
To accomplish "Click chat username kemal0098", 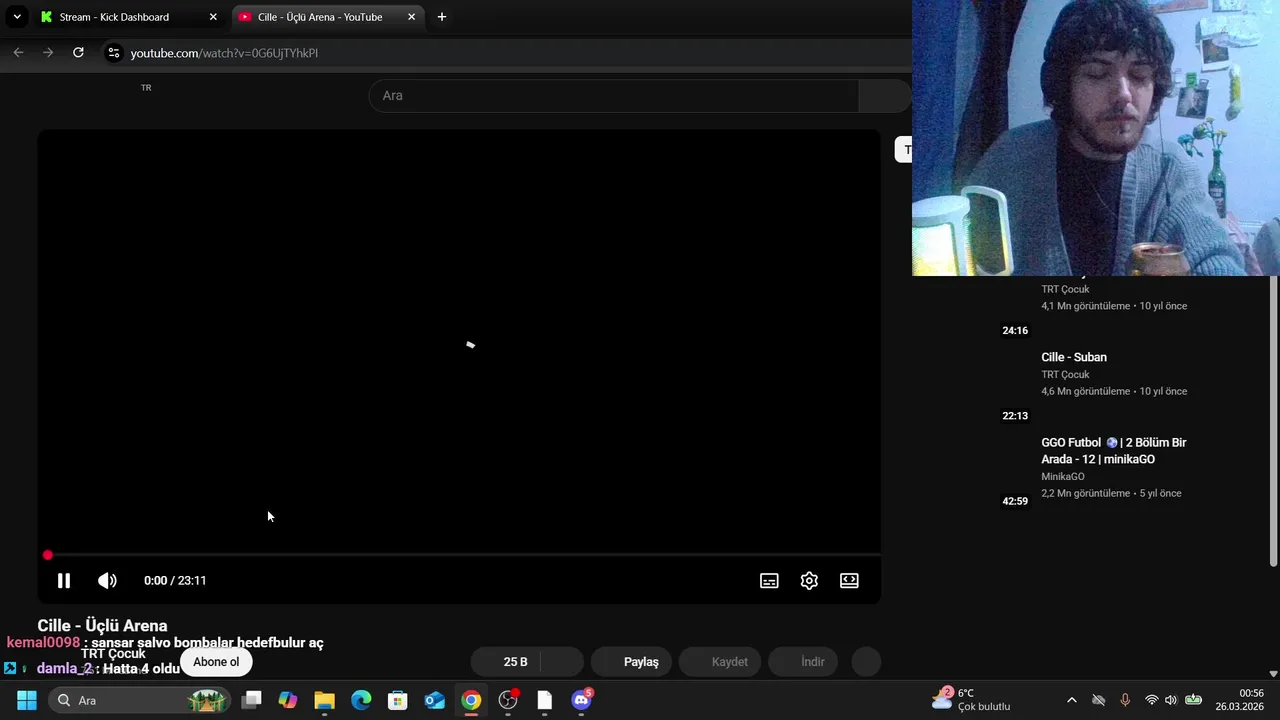I will pos(43,643).
